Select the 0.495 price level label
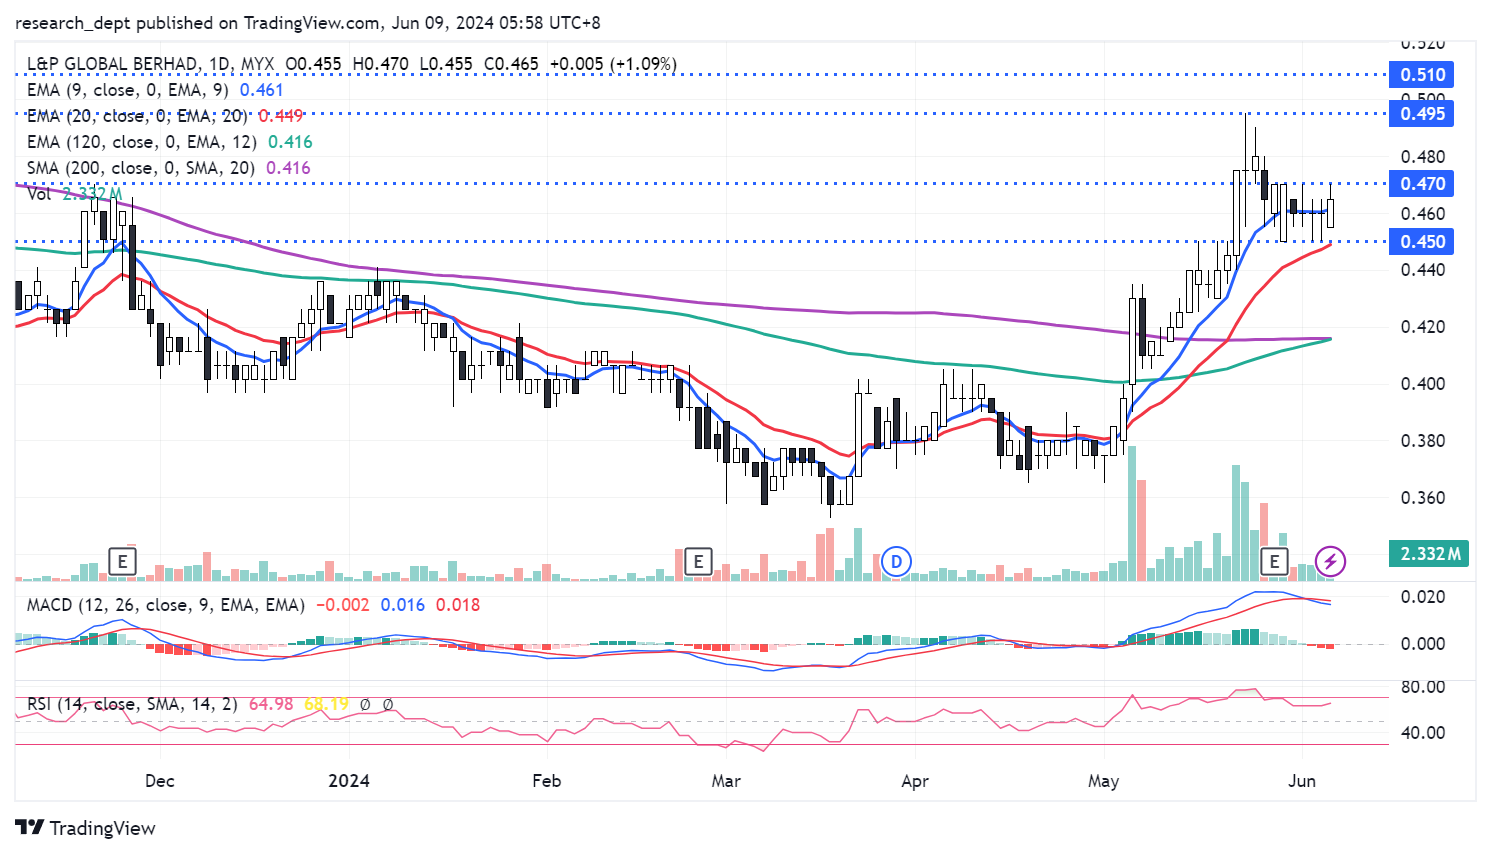The height and width of the screenshot is (854, 1491). pyautogui.click(x=1421, y=114)
